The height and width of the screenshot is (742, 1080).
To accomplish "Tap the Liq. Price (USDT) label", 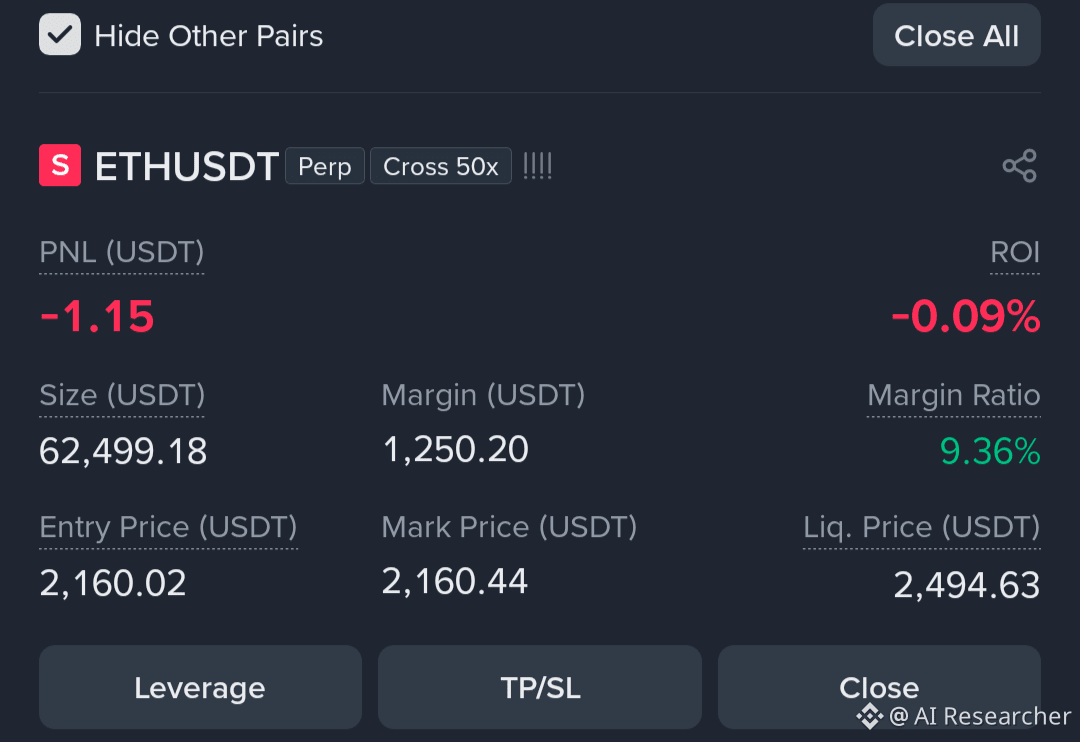I will tap(922, 528).
